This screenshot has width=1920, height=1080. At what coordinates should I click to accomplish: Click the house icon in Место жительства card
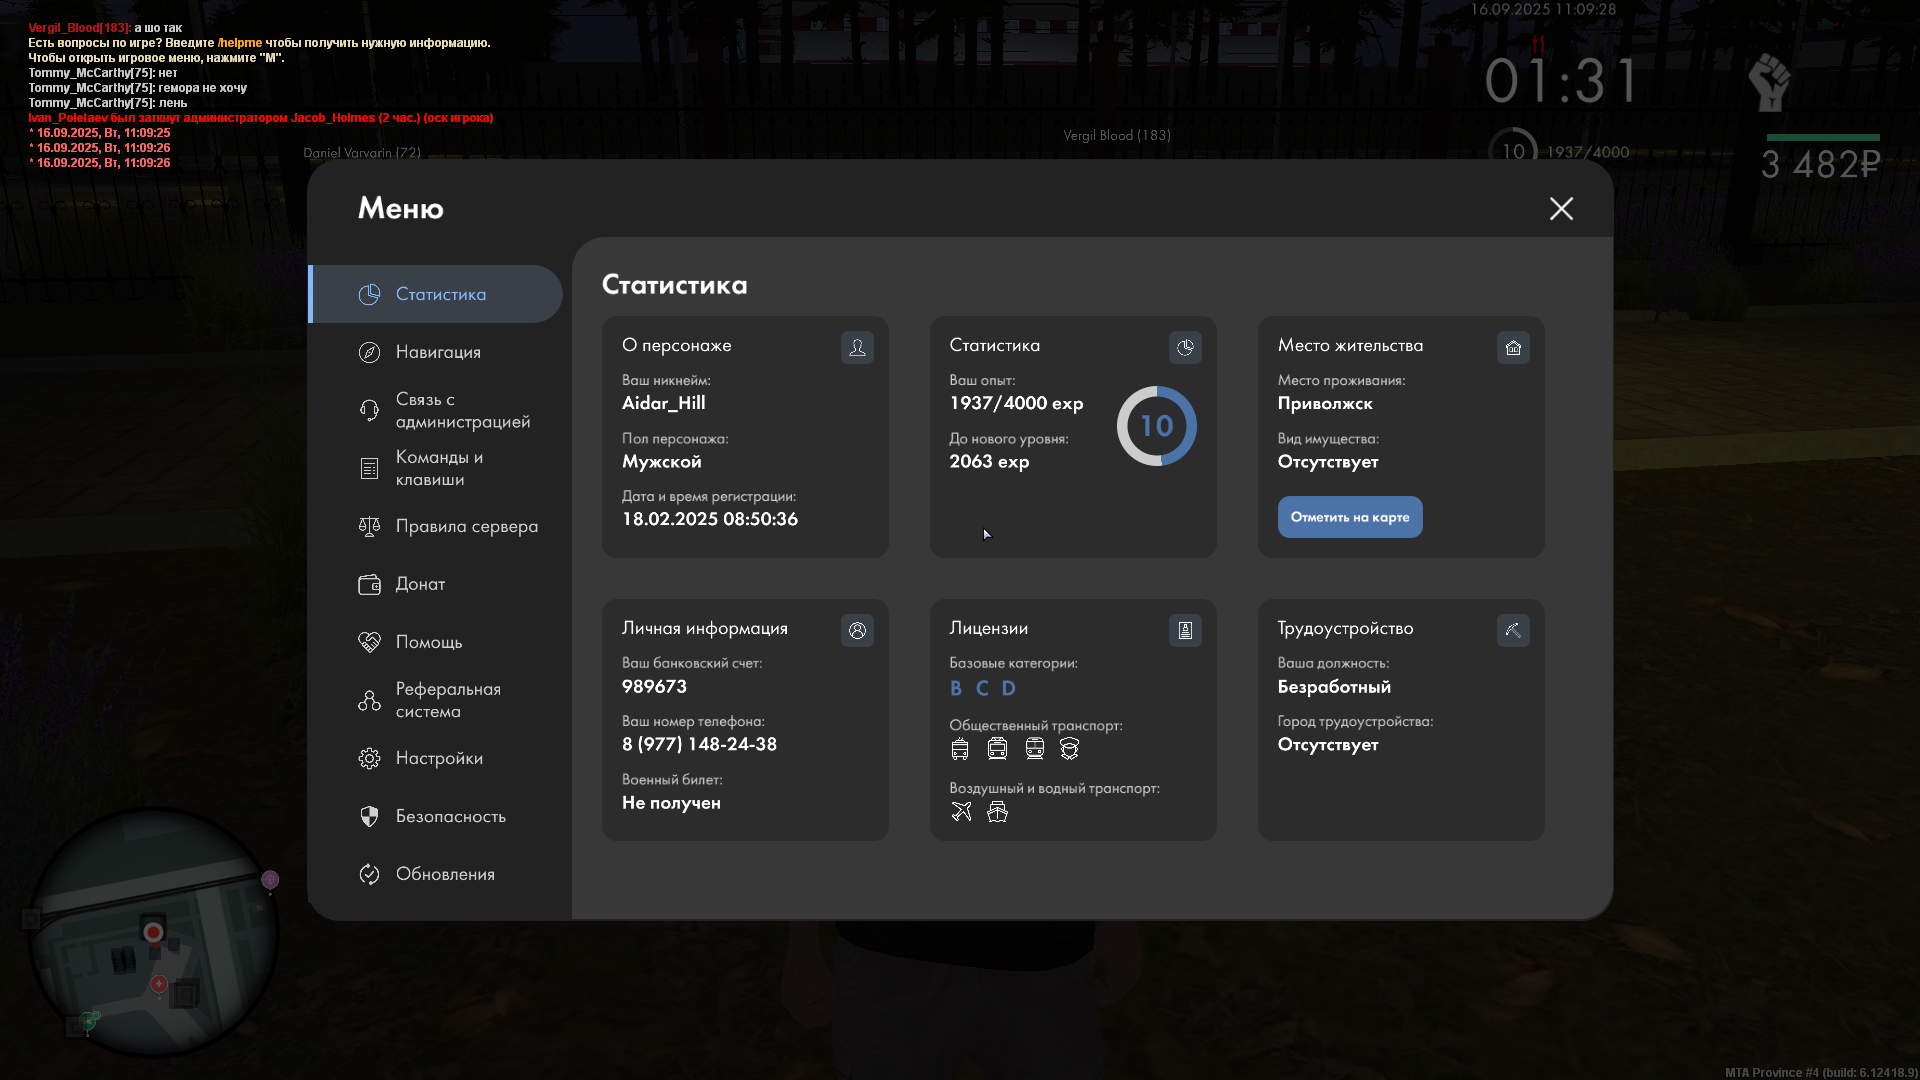tap(1513, 347)
